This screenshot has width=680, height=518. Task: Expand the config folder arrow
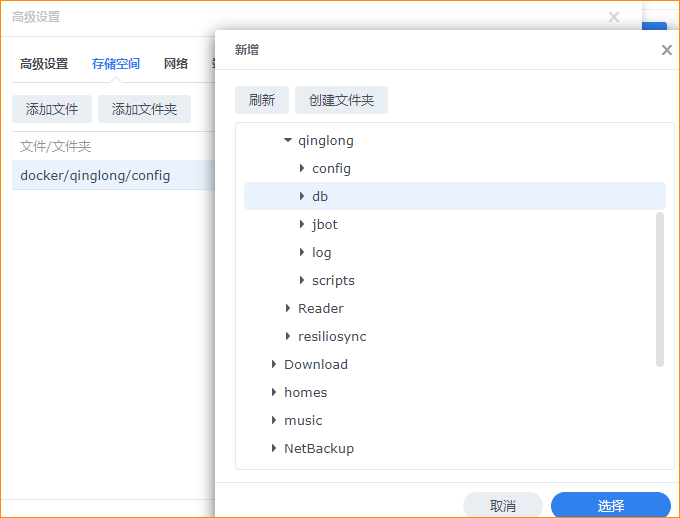point(302,169)
